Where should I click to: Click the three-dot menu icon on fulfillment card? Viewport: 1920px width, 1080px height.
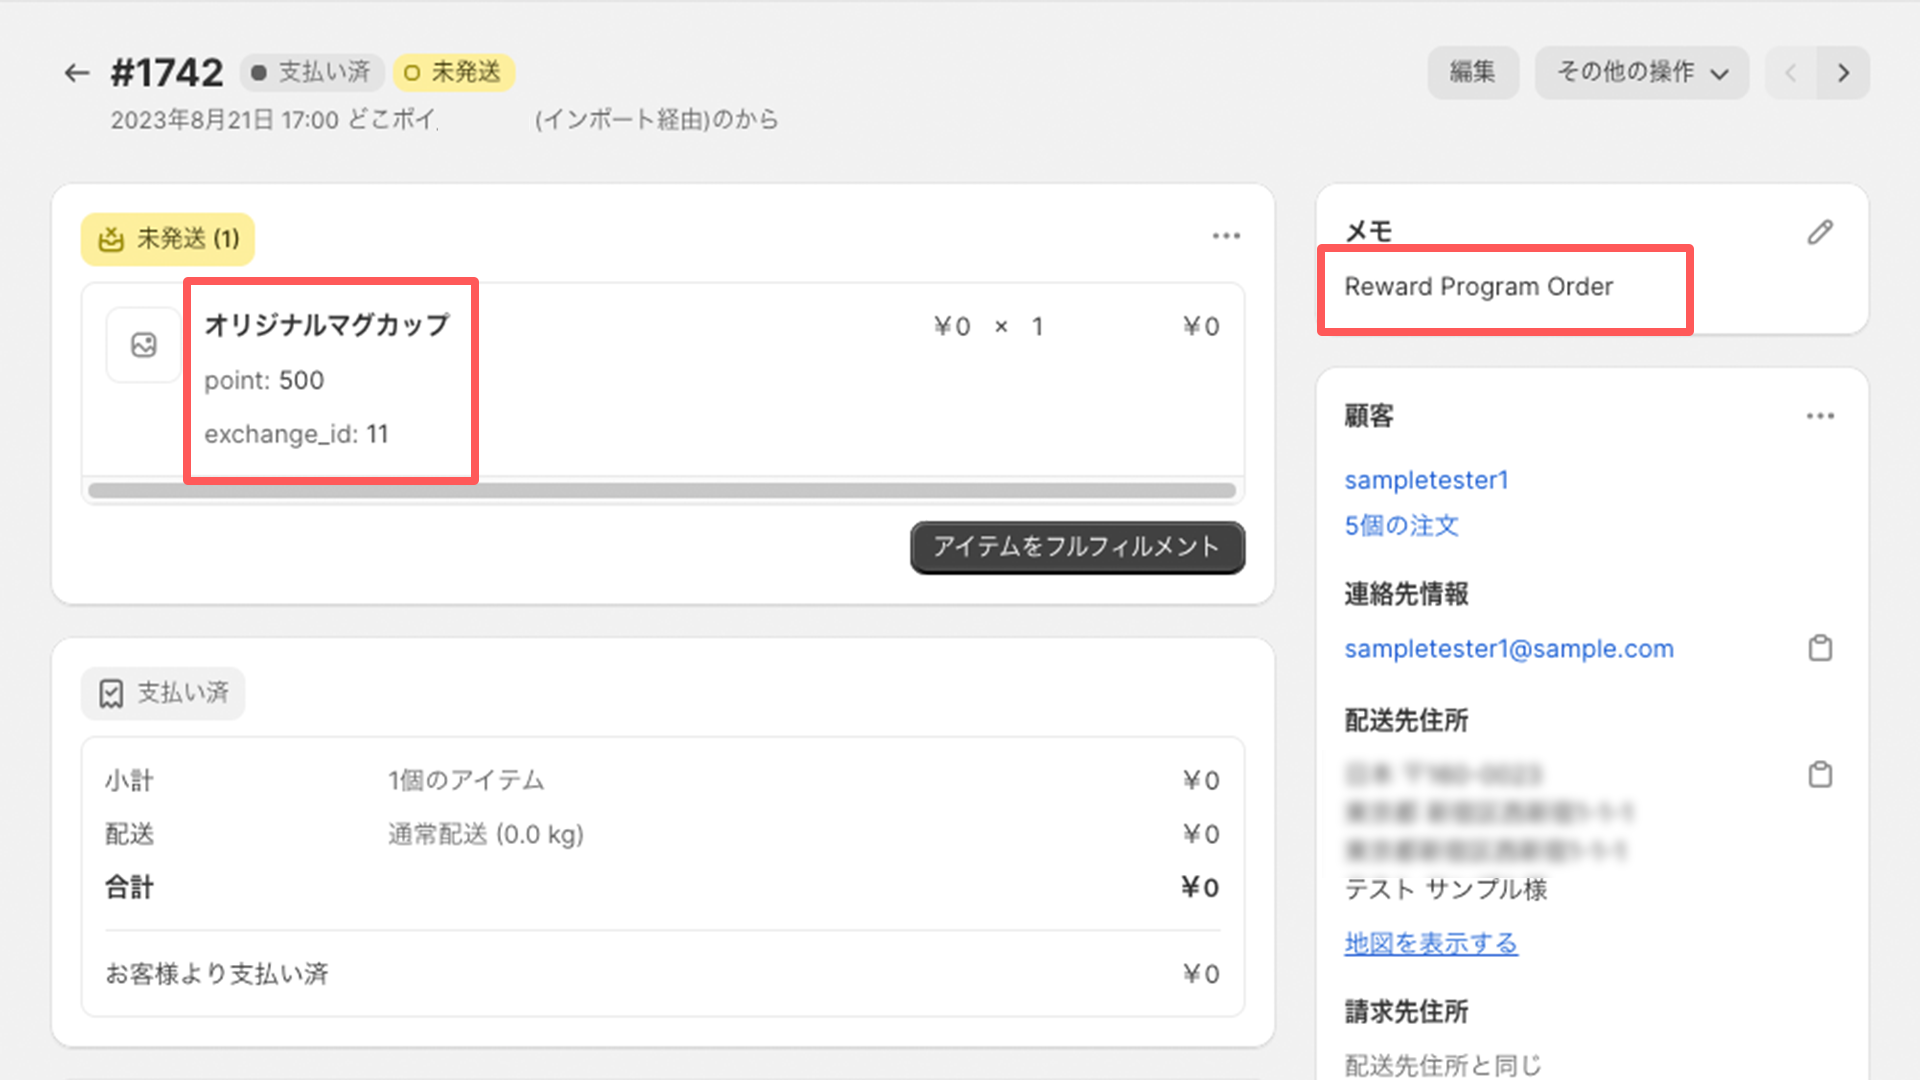pos(1225,235)
